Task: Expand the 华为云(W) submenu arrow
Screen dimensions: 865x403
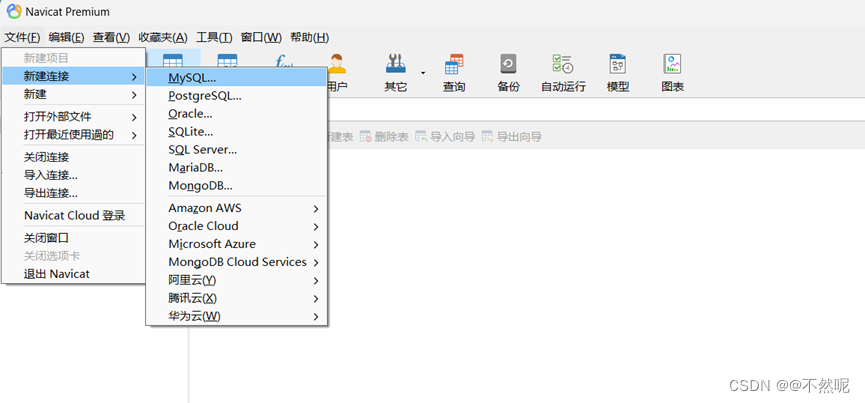Action: (316, 316)
